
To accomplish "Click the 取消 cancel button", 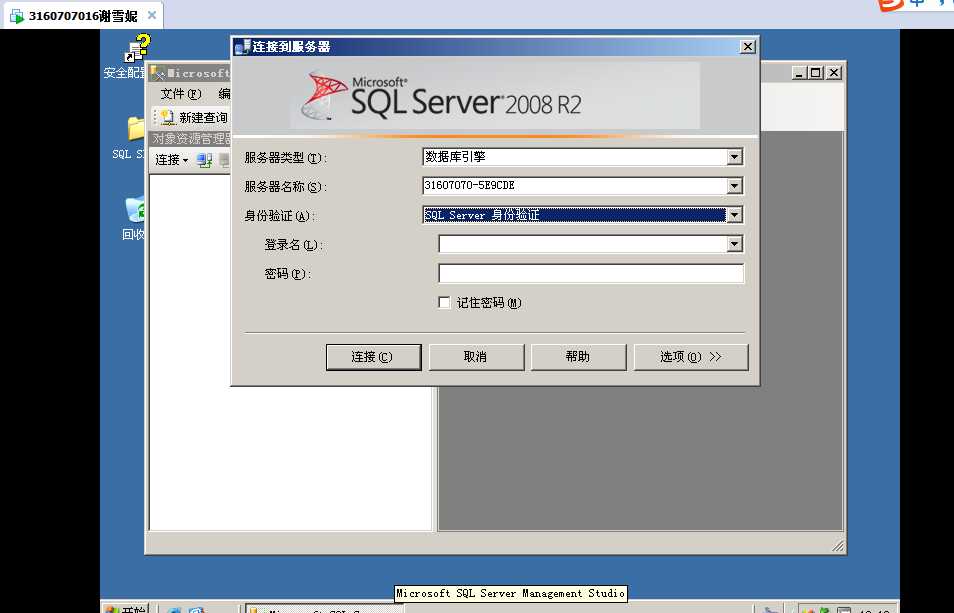I will pos(476,357).
